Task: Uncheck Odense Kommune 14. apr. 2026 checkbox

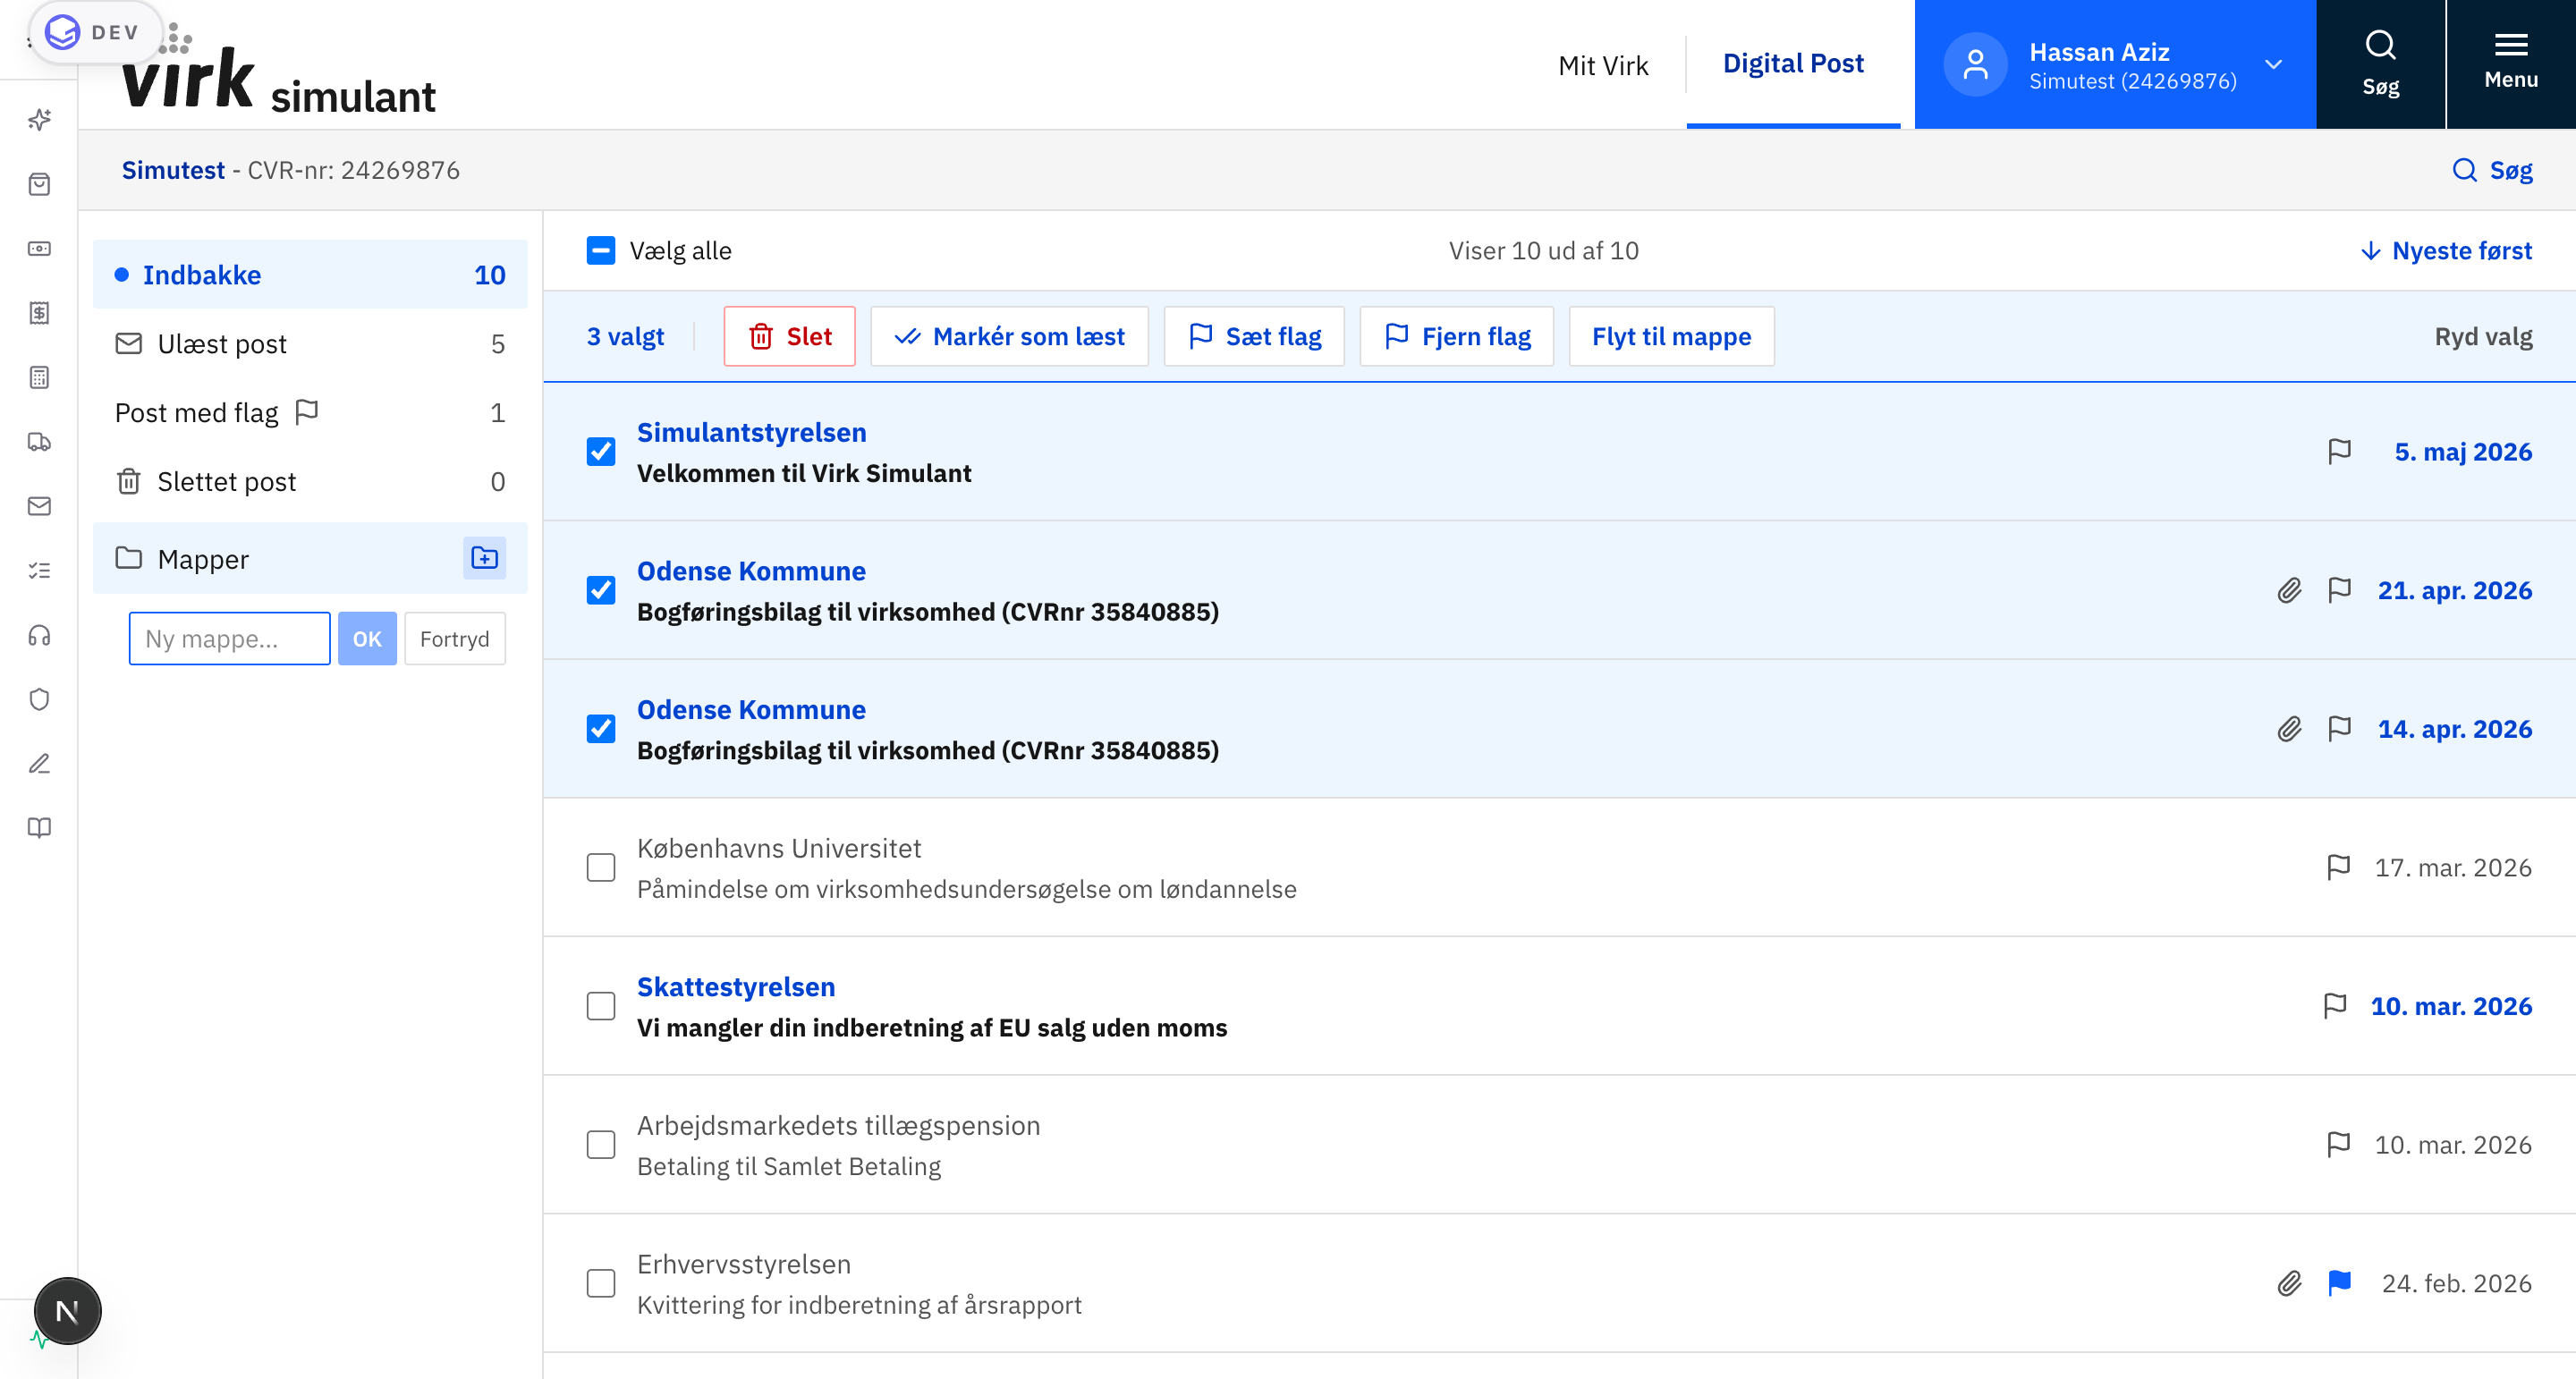Action: tap(601, 729)
